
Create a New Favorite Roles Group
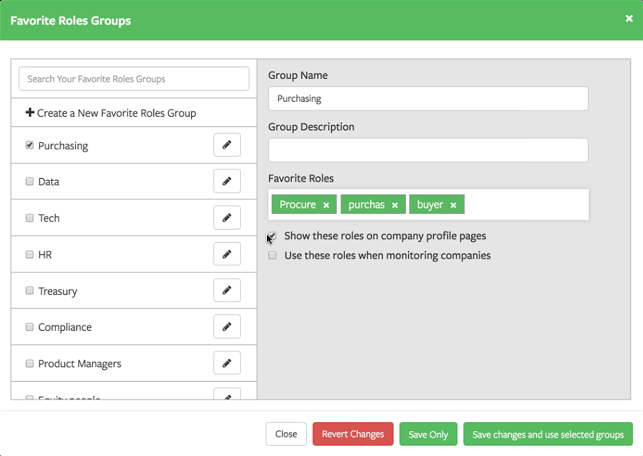[x=110, y=113]
